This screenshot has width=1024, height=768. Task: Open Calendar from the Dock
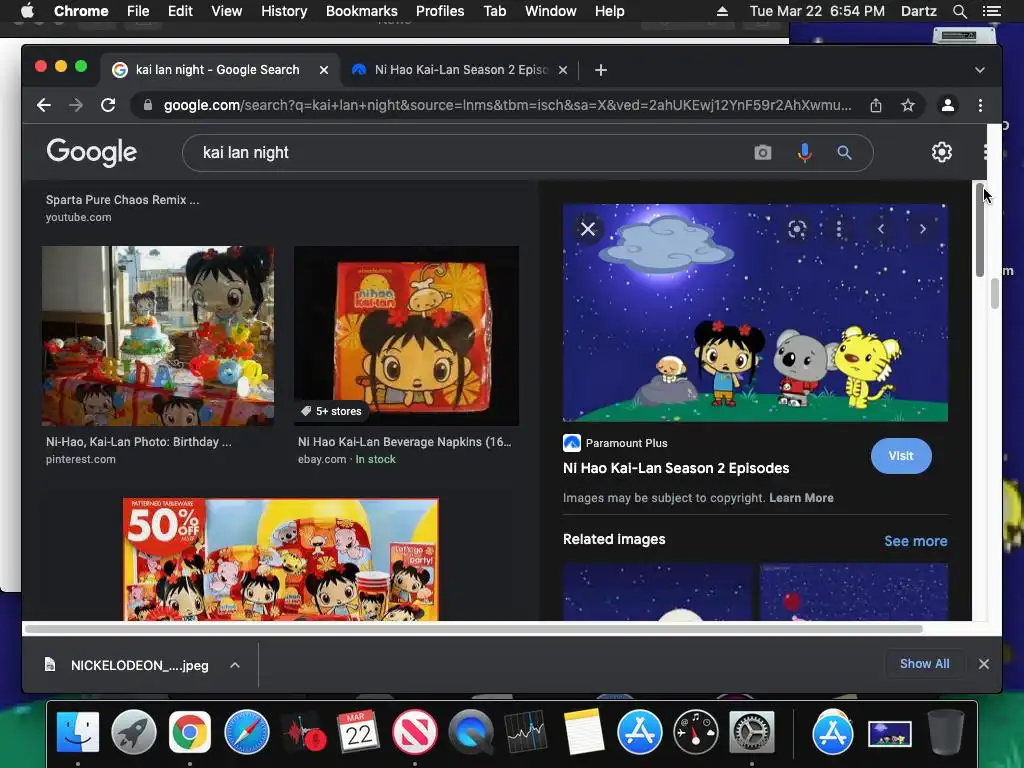click(359, 732)
